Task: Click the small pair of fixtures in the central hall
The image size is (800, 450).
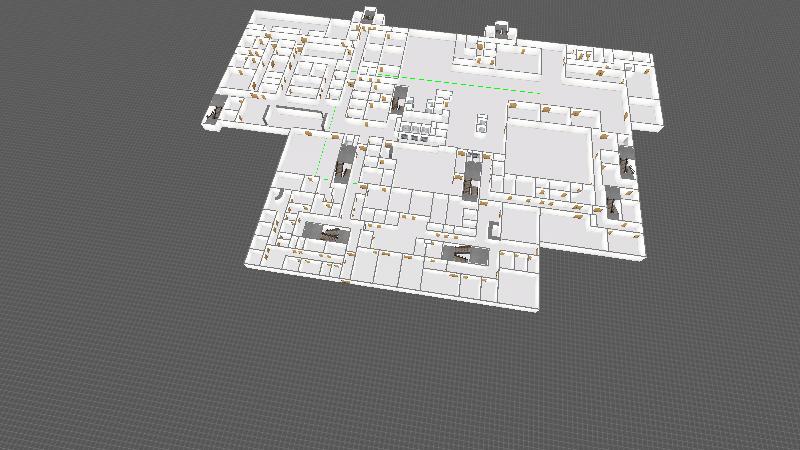Action: pyautogui.click(x=482, y=124)
